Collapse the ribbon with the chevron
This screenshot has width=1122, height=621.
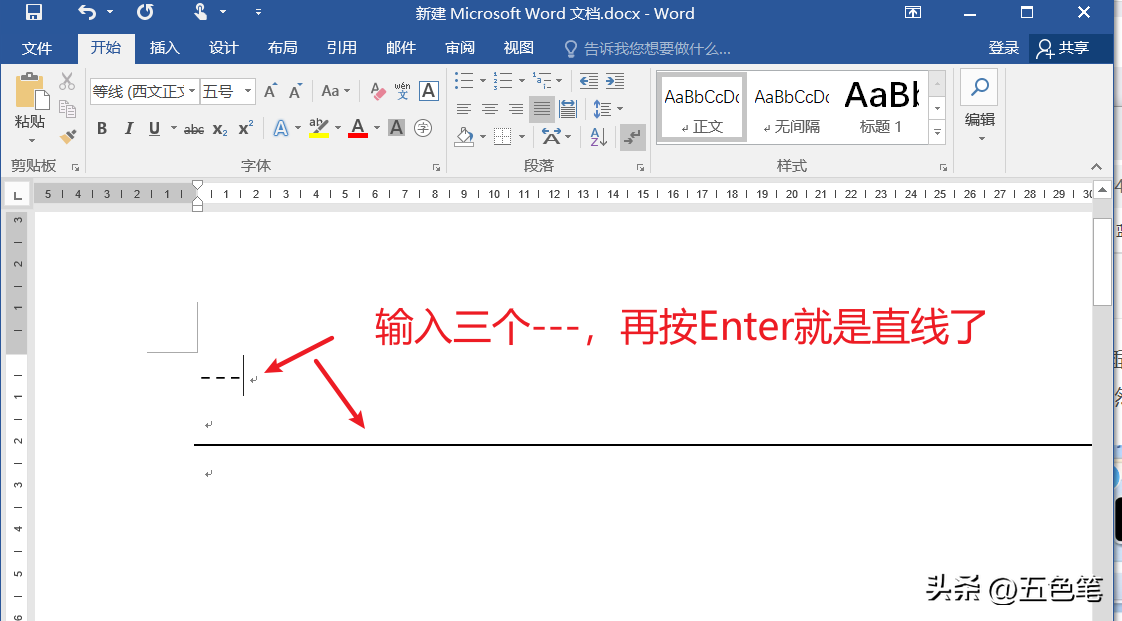[x=1096, y=167]
